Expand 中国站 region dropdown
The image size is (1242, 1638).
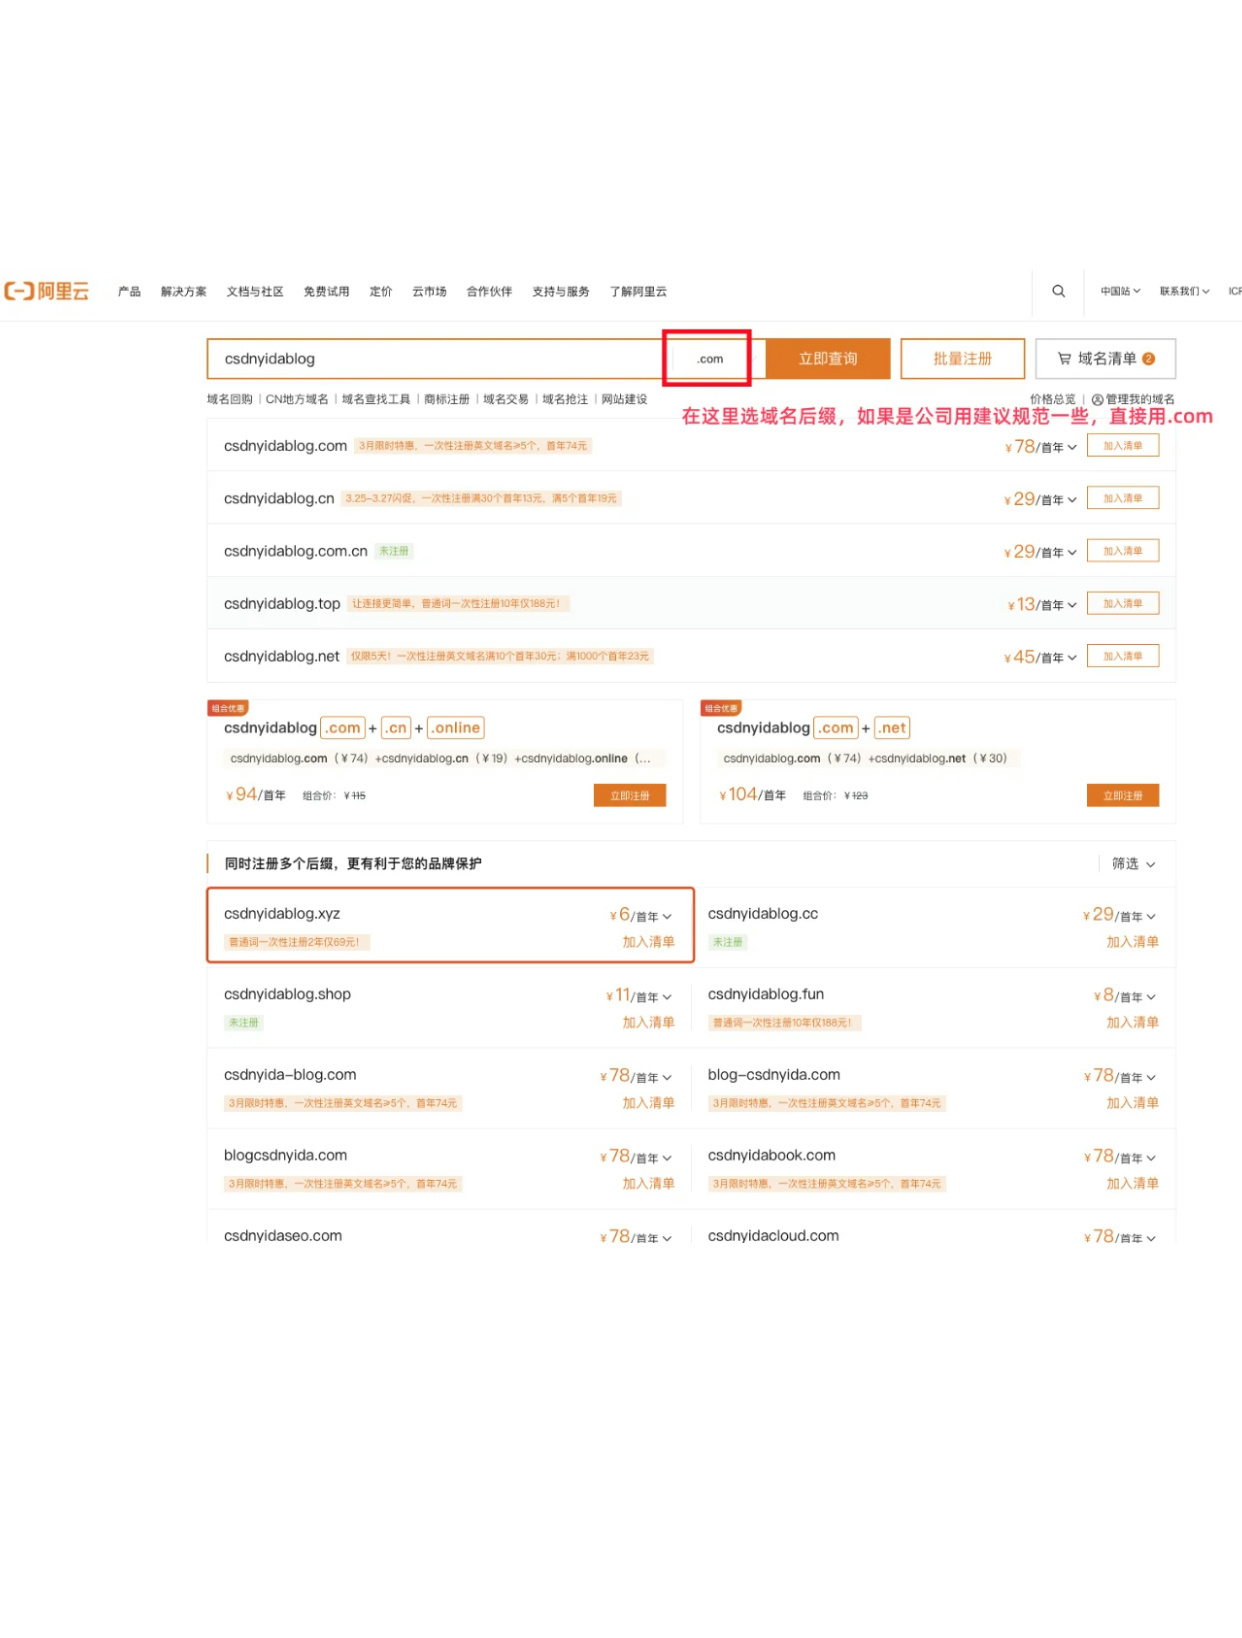point(1120,291)
